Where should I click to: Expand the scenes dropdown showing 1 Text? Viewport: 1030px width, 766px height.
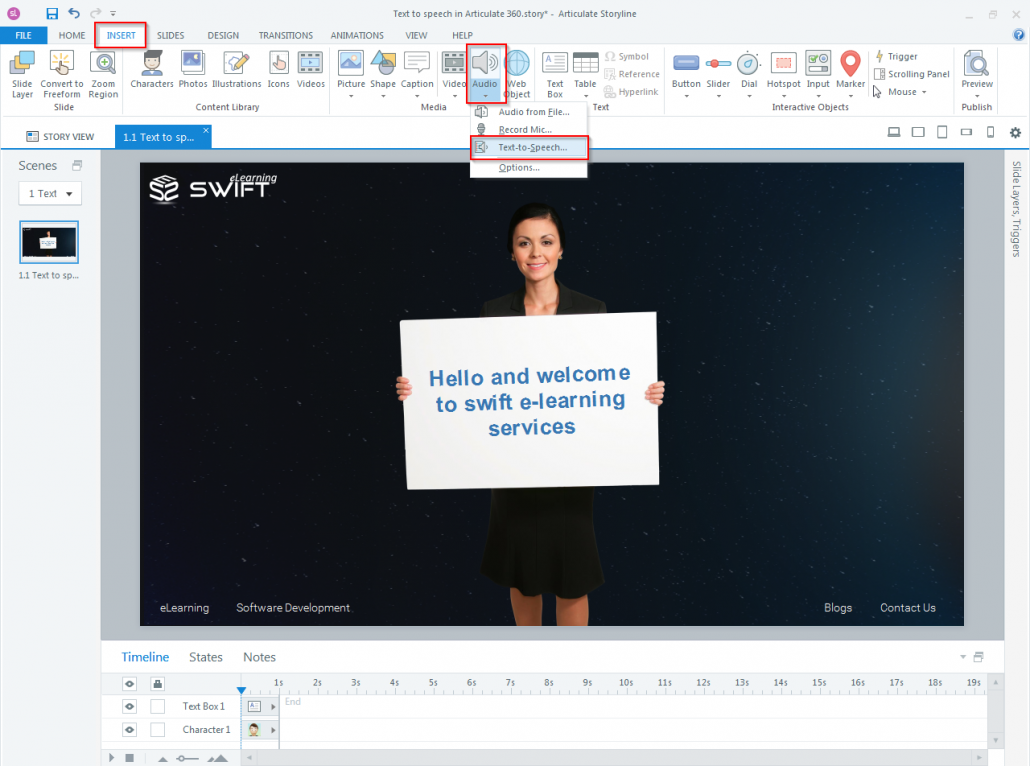tap(49, 193)
